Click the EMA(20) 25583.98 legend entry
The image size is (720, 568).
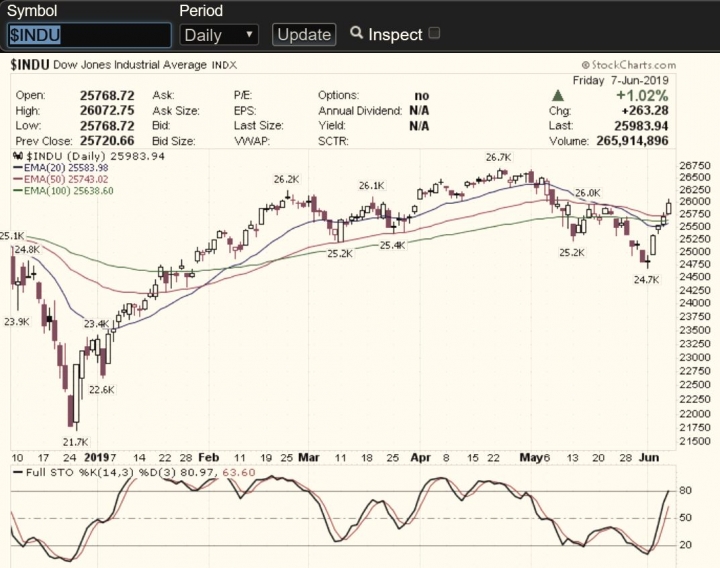[61, 168]
